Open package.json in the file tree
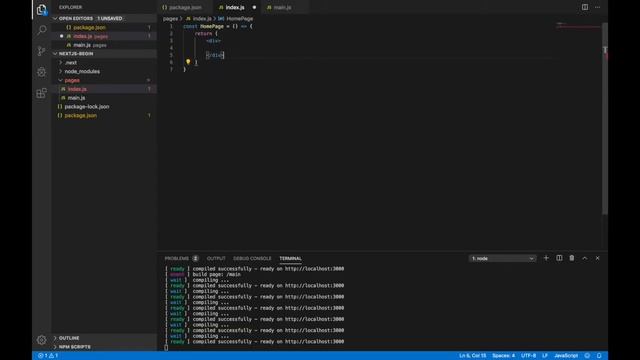 click(x=81, y=116)
